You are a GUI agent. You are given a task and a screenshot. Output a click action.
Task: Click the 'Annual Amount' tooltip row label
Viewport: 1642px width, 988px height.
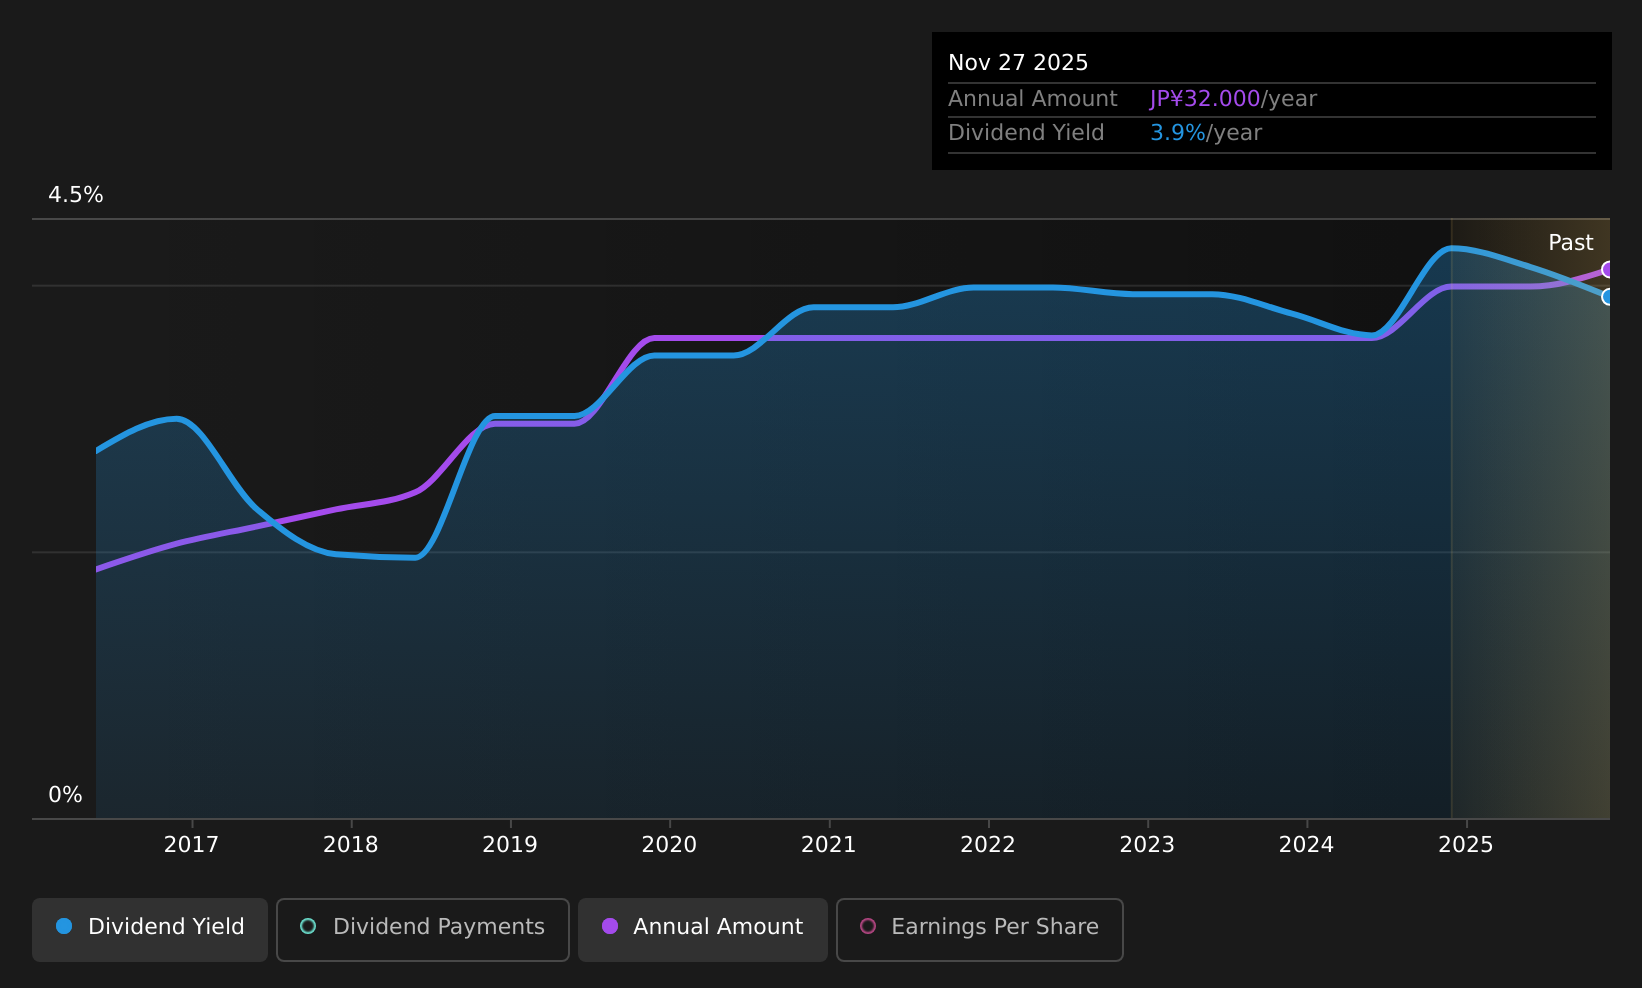[1033, 99]
